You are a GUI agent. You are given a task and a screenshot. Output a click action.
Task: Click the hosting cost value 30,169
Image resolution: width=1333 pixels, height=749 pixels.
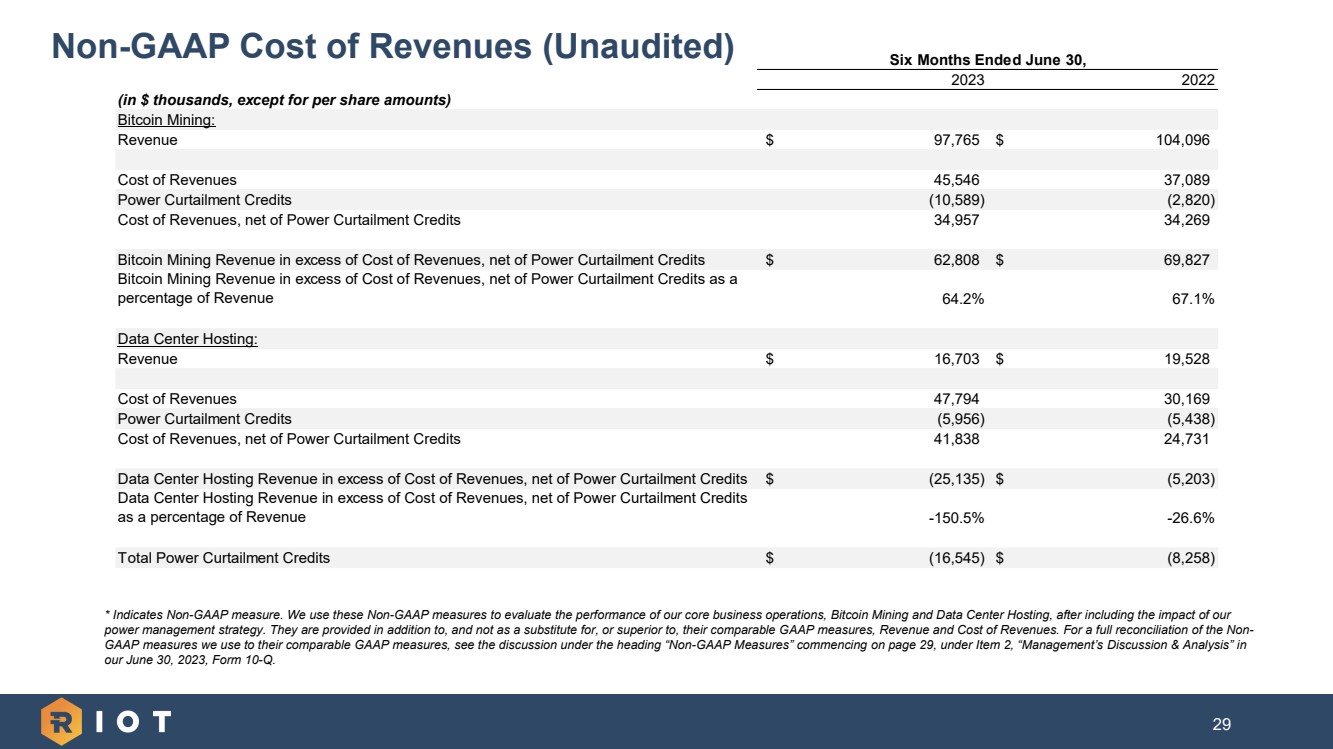(x=1185, y=399)
